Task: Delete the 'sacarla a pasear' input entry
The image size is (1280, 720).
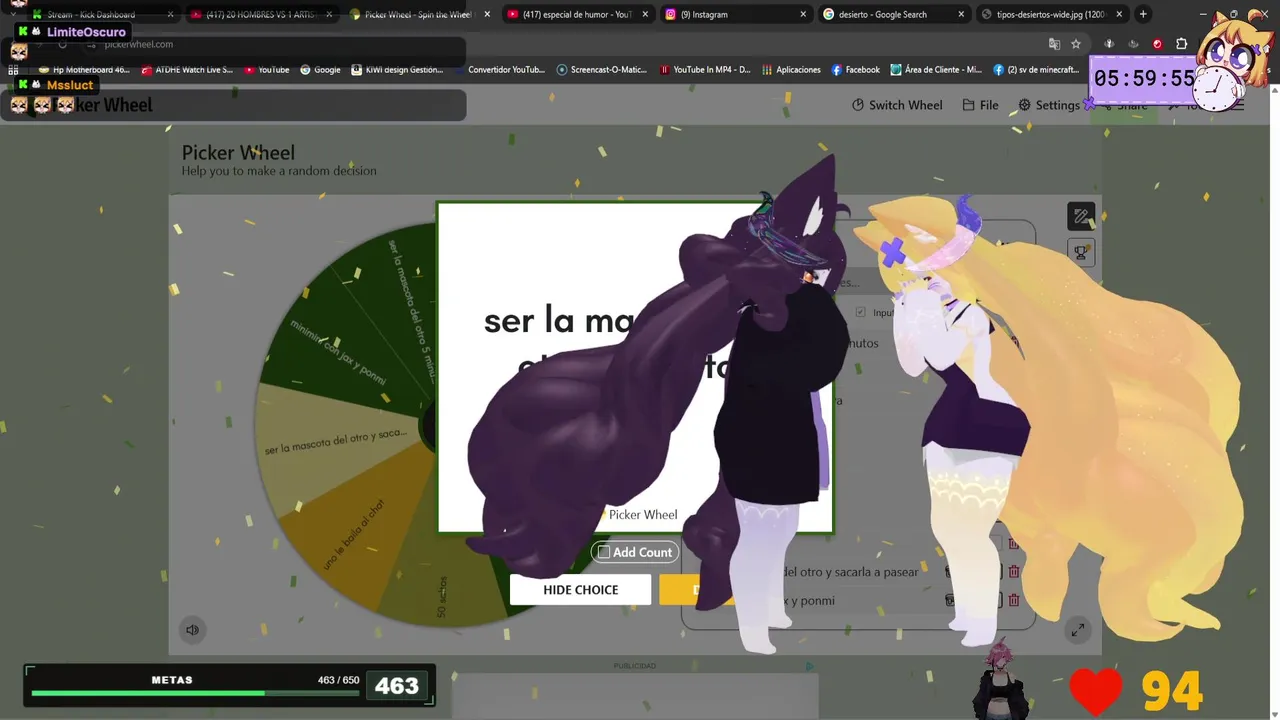Action: click(1014, 572)
